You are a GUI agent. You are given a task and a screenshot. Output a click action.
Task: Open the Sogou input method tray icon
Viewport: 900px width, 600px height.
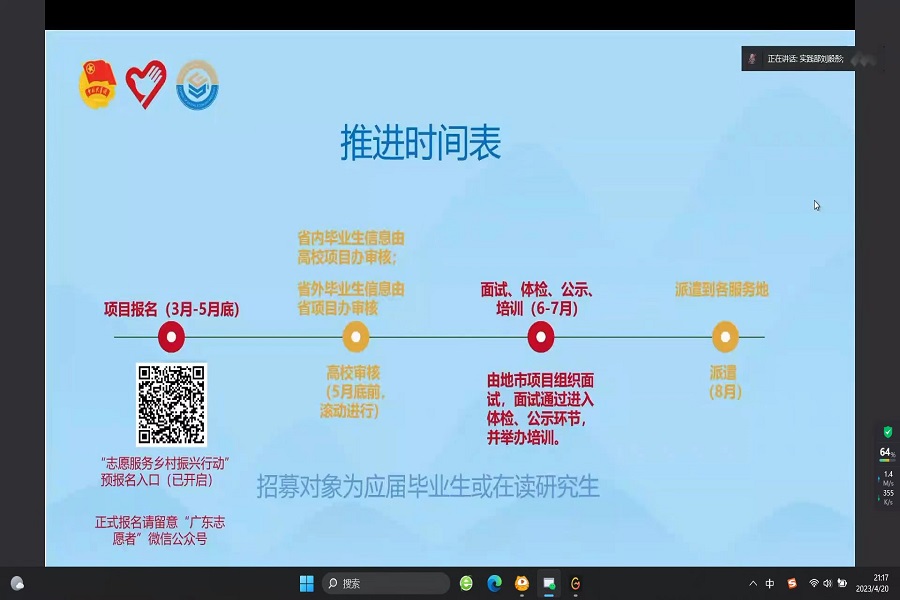792,583
